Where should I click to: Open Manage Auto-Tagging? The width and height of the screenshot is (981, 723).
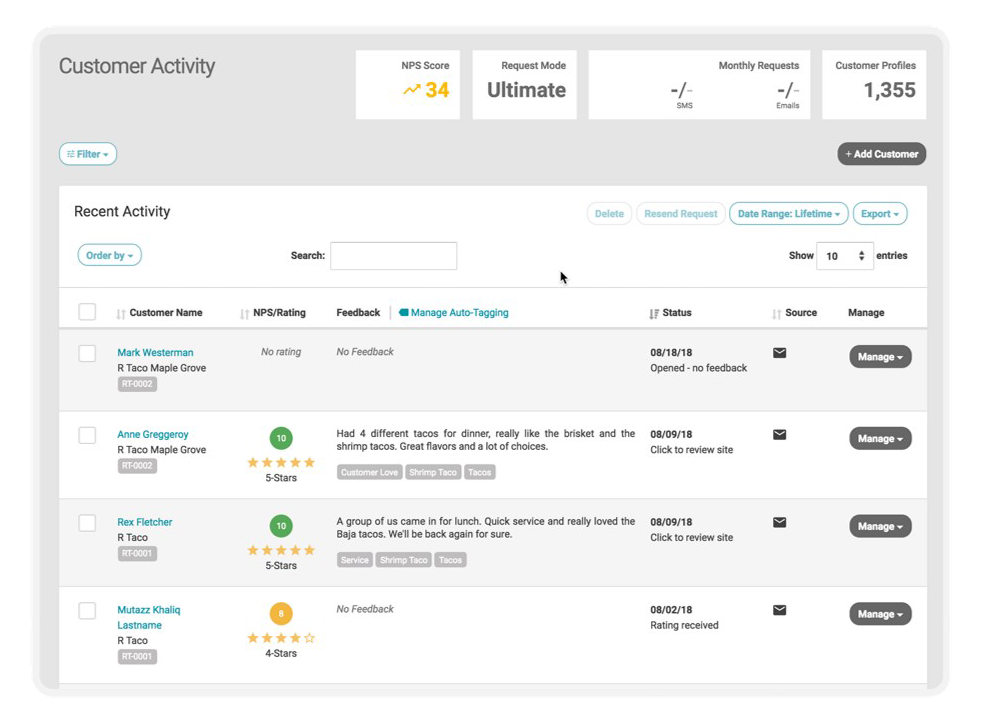pyautogui.click(x=458, y=312)
